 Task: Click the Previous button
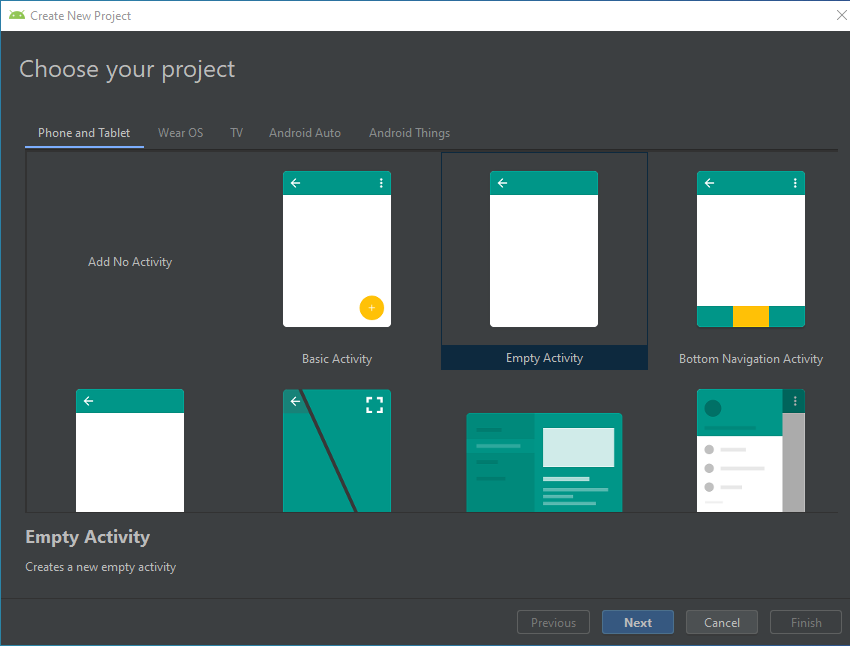pyautogui.click(x=553, y=622)
